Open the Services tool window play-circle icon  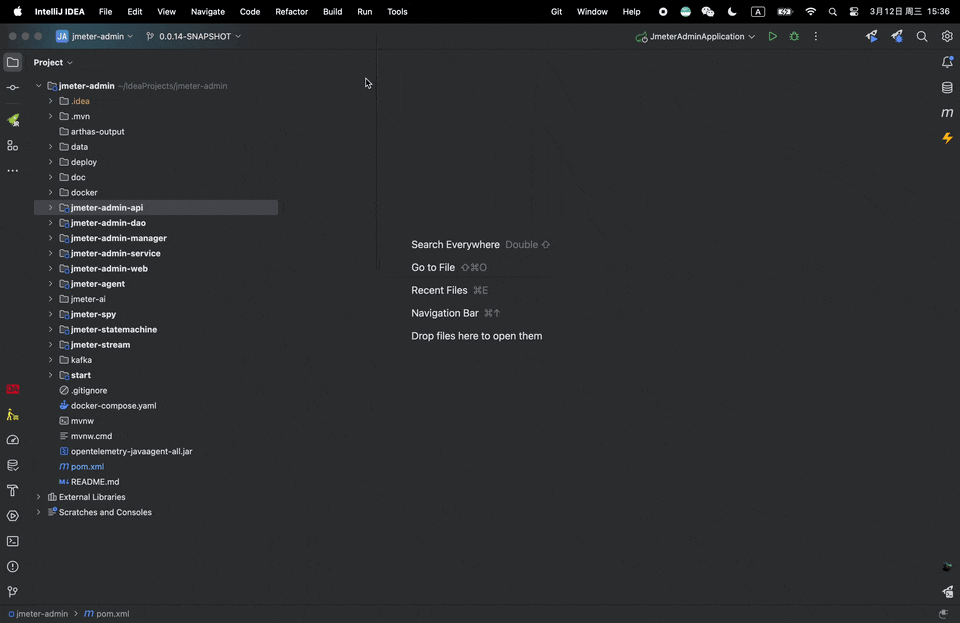[12, 516]
